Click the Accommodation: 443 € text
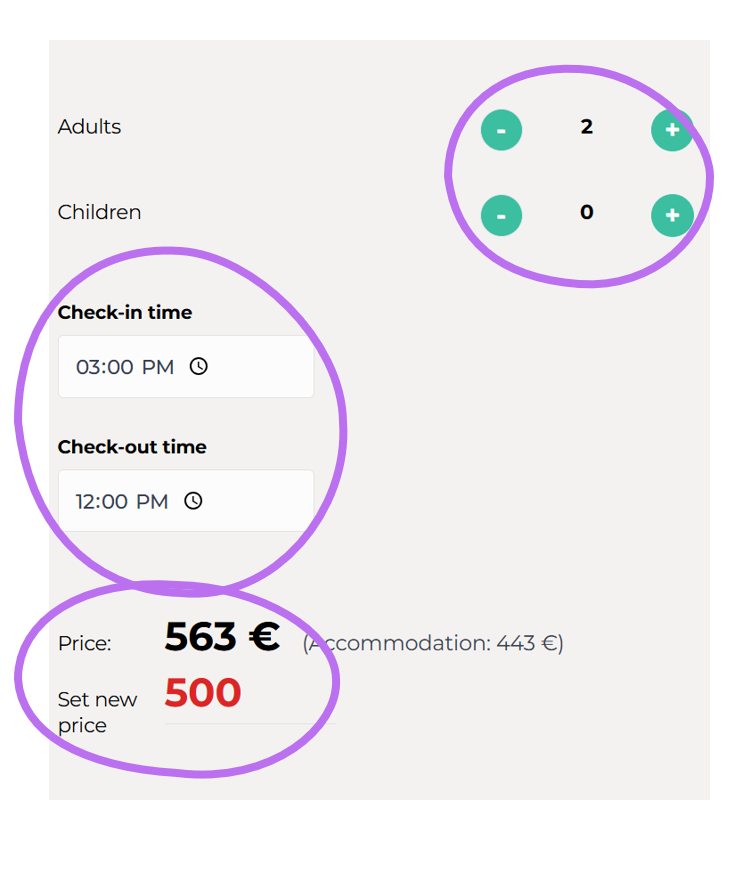This screenshot has height=874, width=748. click(433, 643)
